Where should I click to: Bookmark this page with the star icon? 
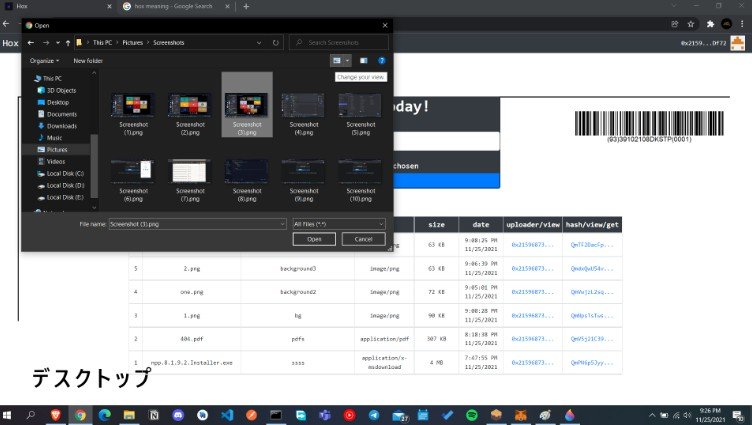pos(691,24)
